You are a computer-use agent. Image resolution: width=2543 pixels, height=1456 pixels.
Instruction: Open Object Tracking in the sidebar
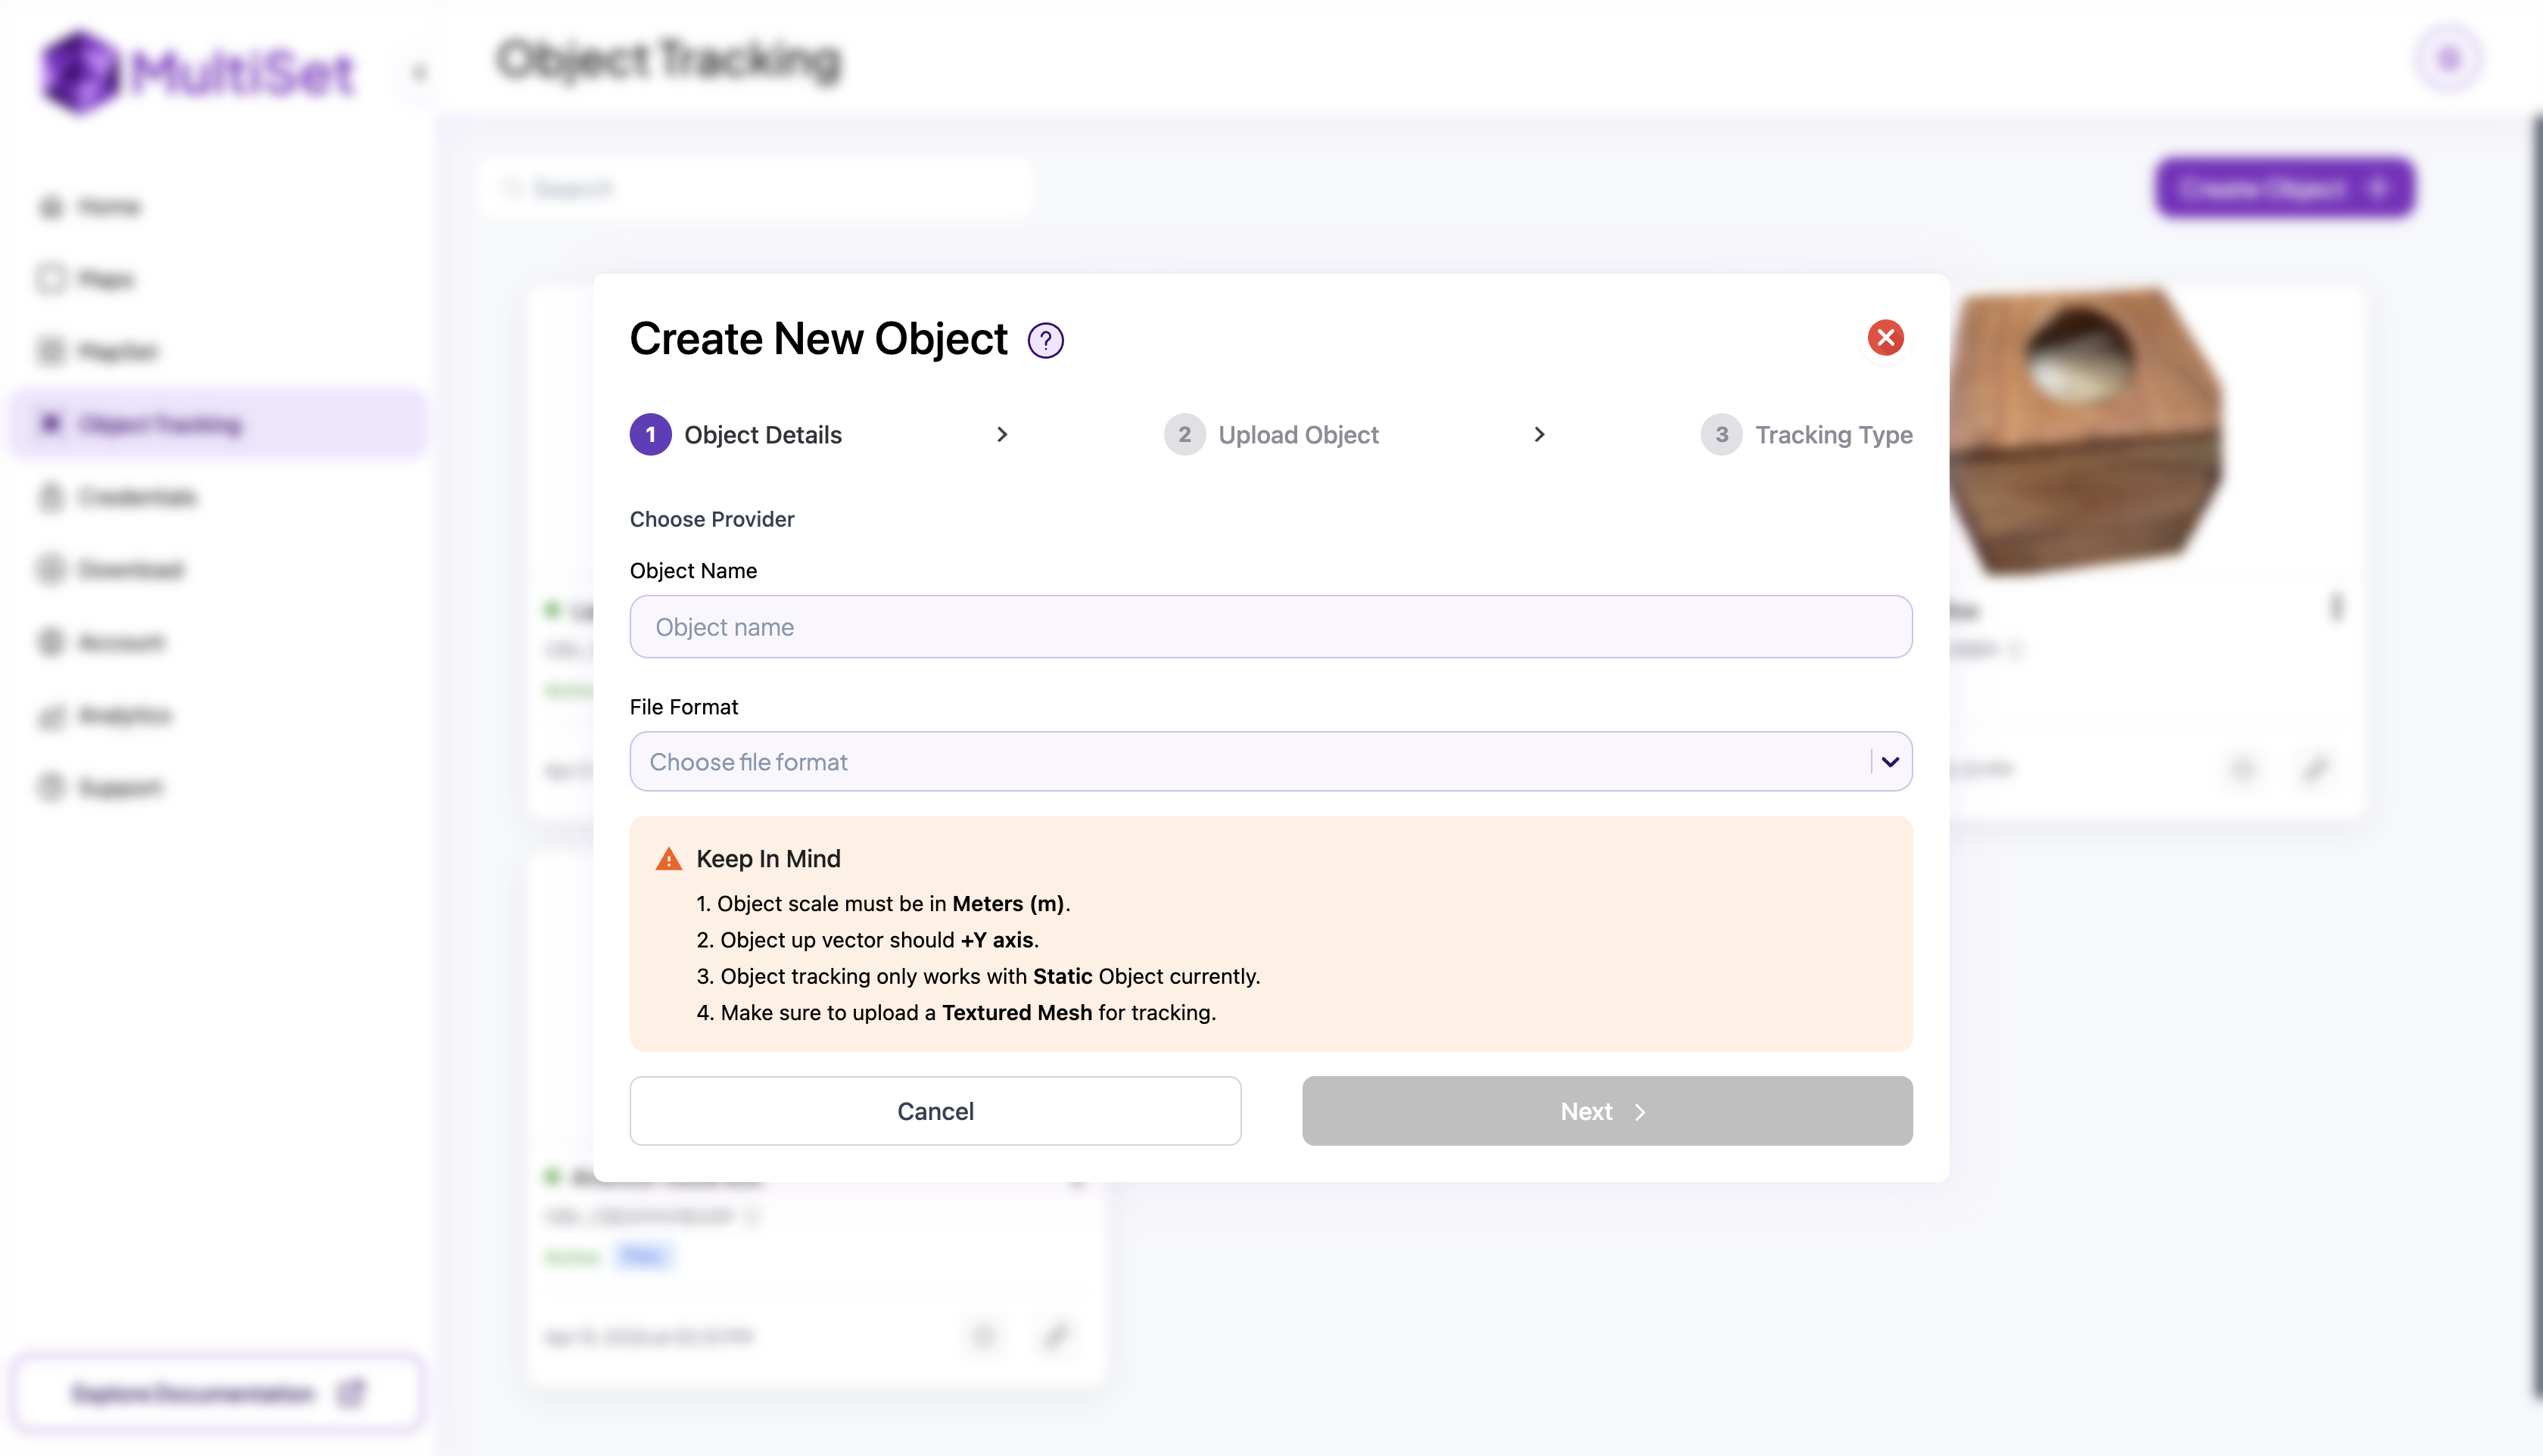[160, 425]
